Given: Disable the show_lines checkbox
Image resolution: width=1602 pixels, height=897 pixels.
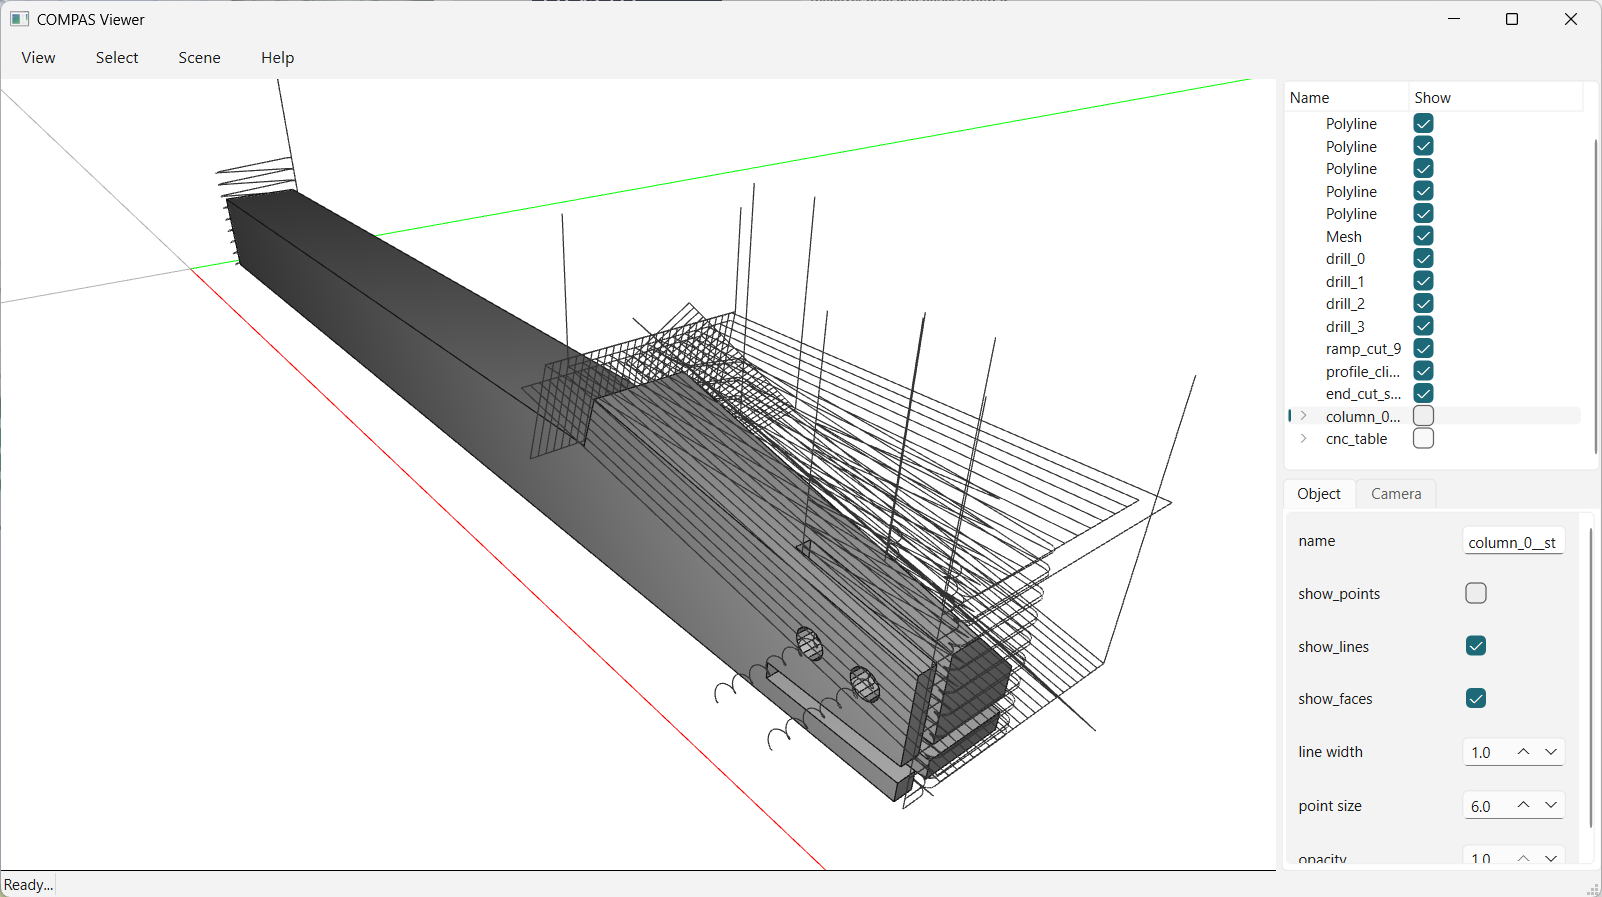Looking at the screenshot, I should pos(1476,646).
